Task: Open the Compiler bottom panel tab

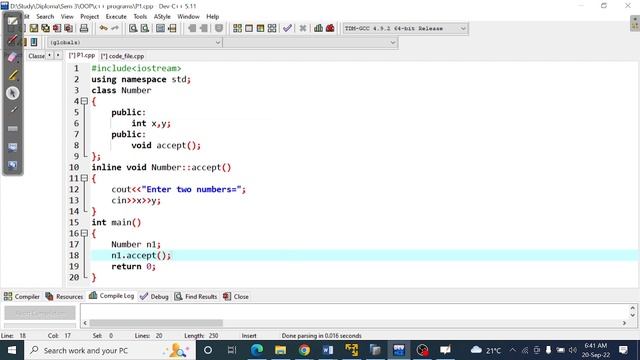Action: pos(22,296)
